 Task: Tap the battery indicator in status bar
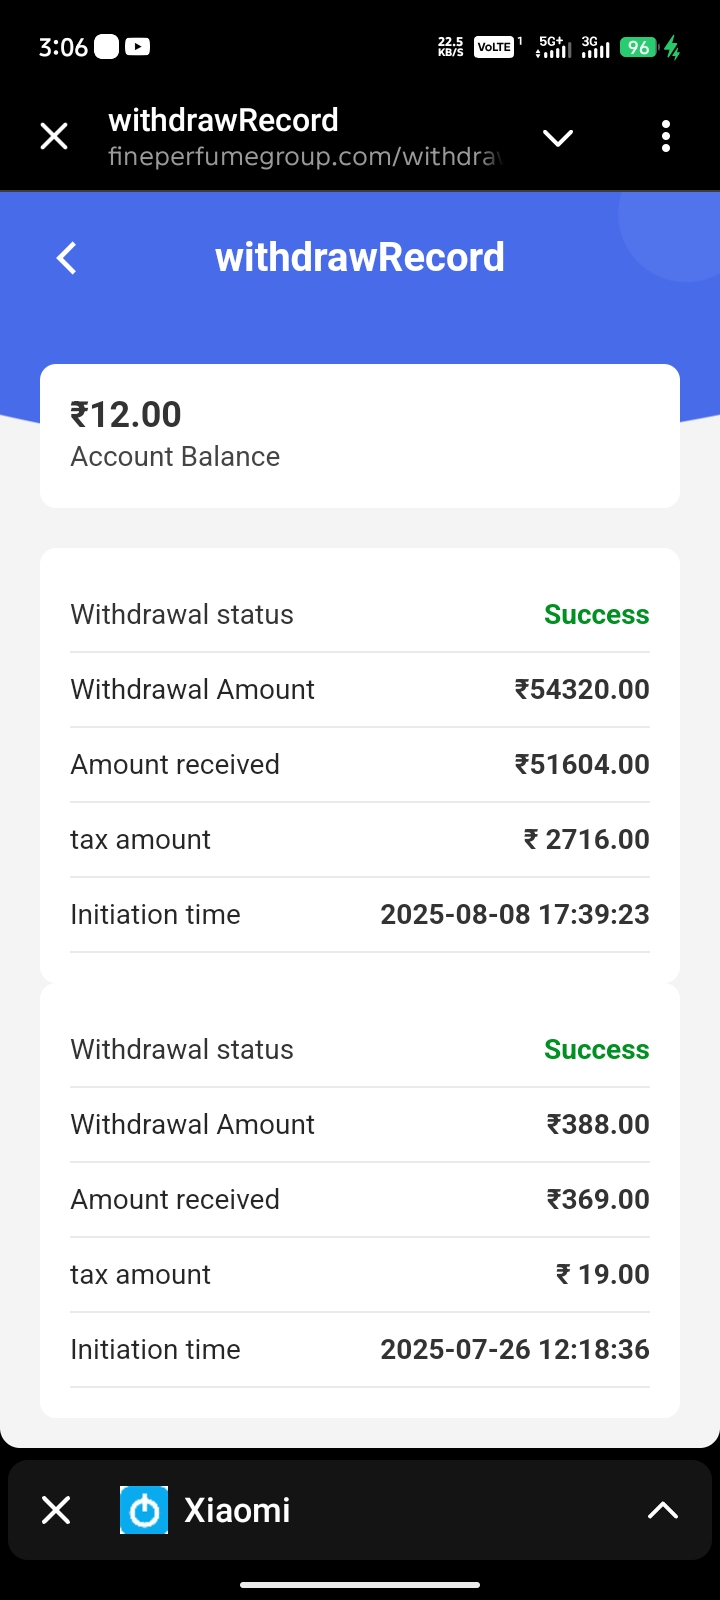coord(639,47)
